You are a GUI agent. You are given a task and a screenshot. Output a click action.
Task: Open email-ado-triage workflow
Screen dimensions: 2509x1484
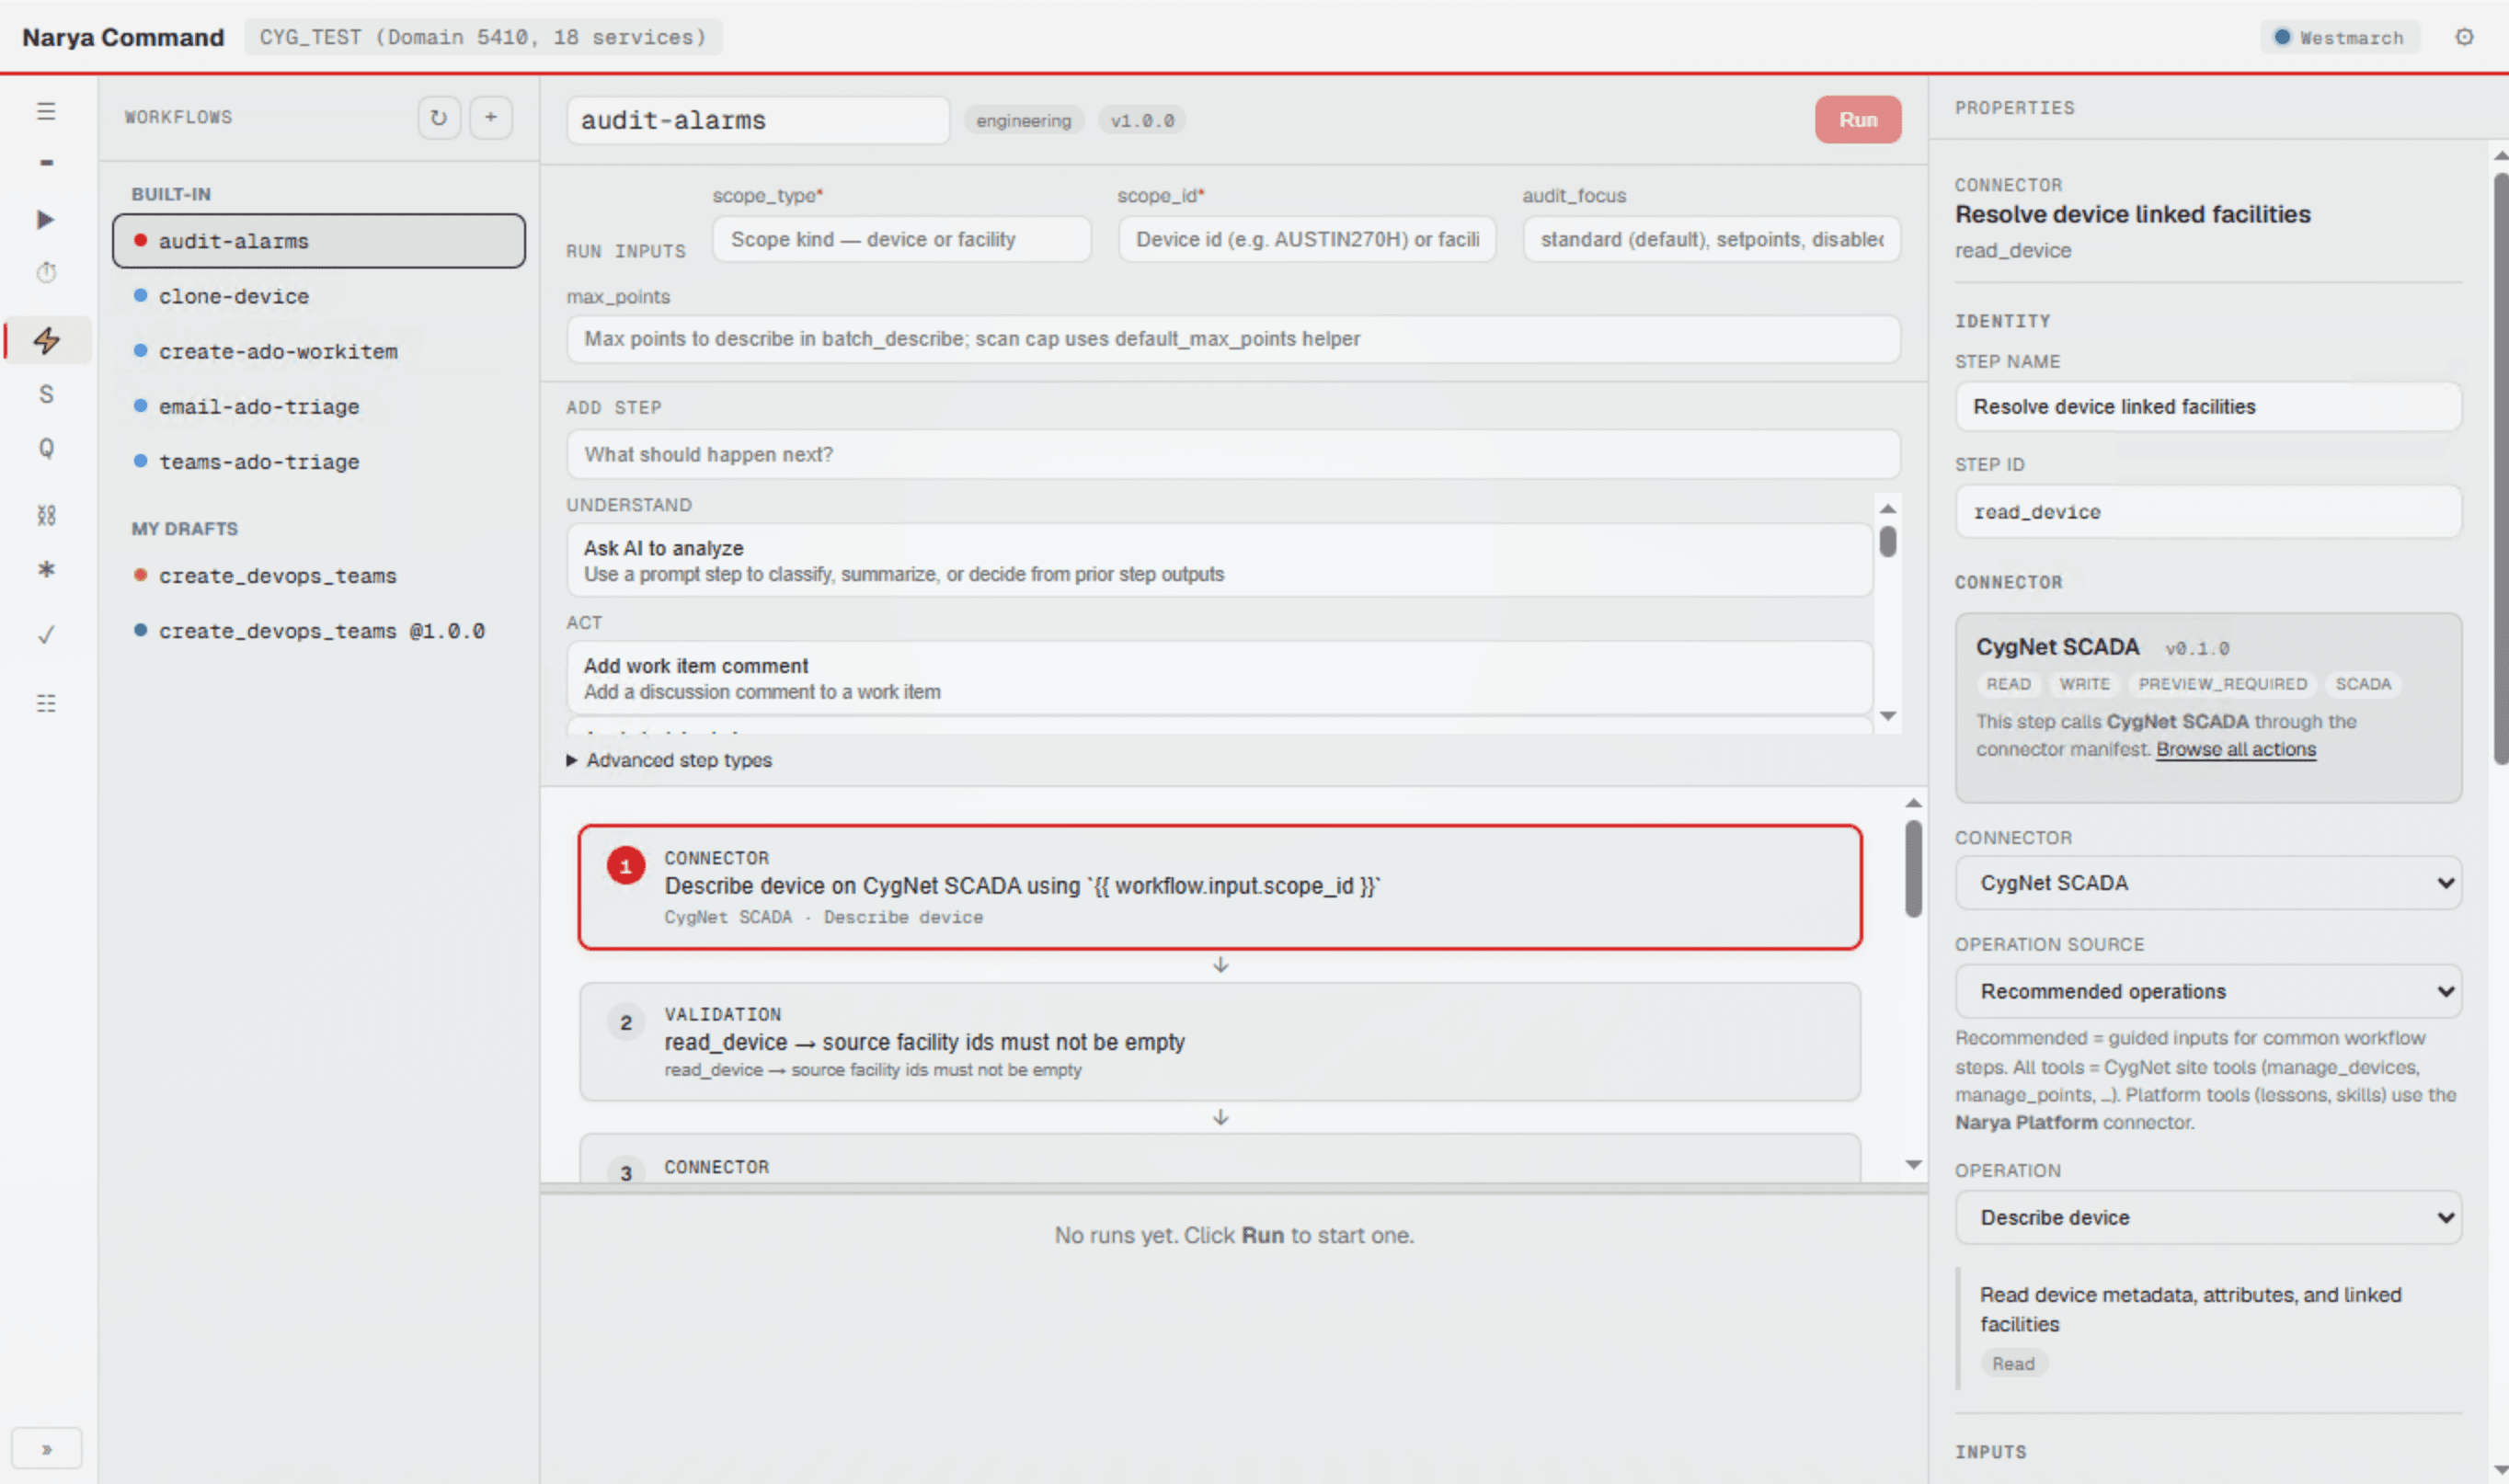(x=319, y=406)
